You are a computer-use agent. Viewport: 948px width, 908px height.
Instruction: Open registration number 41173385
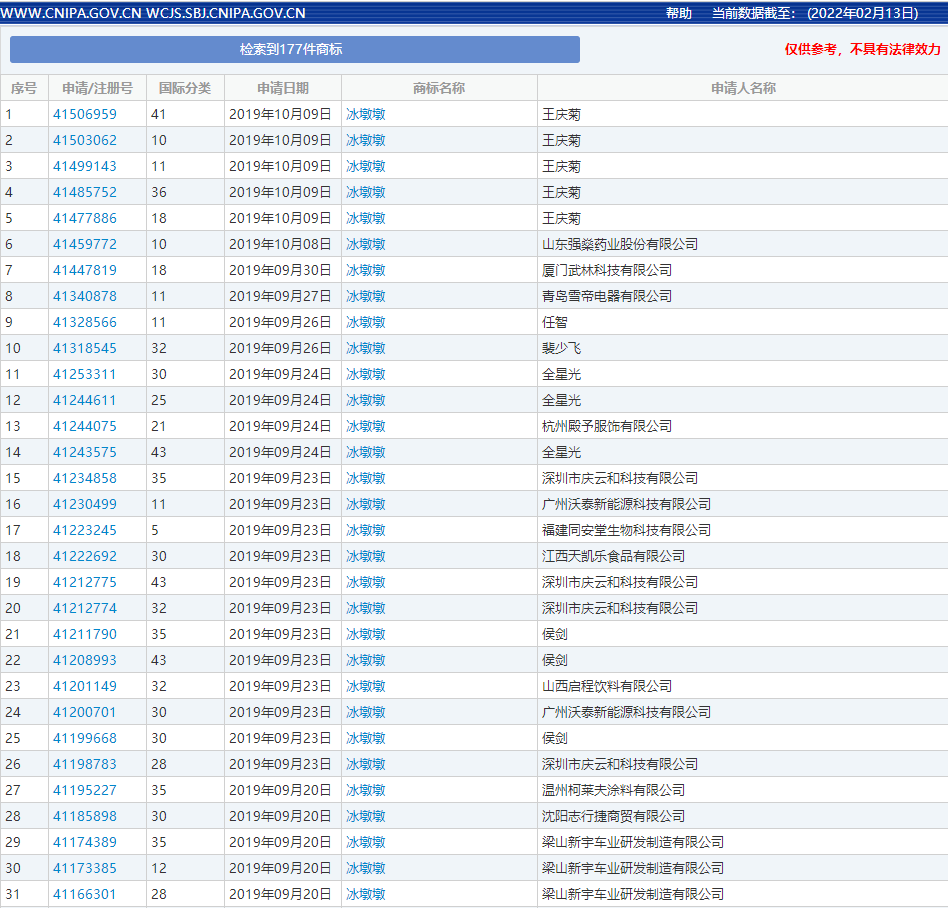85,868
